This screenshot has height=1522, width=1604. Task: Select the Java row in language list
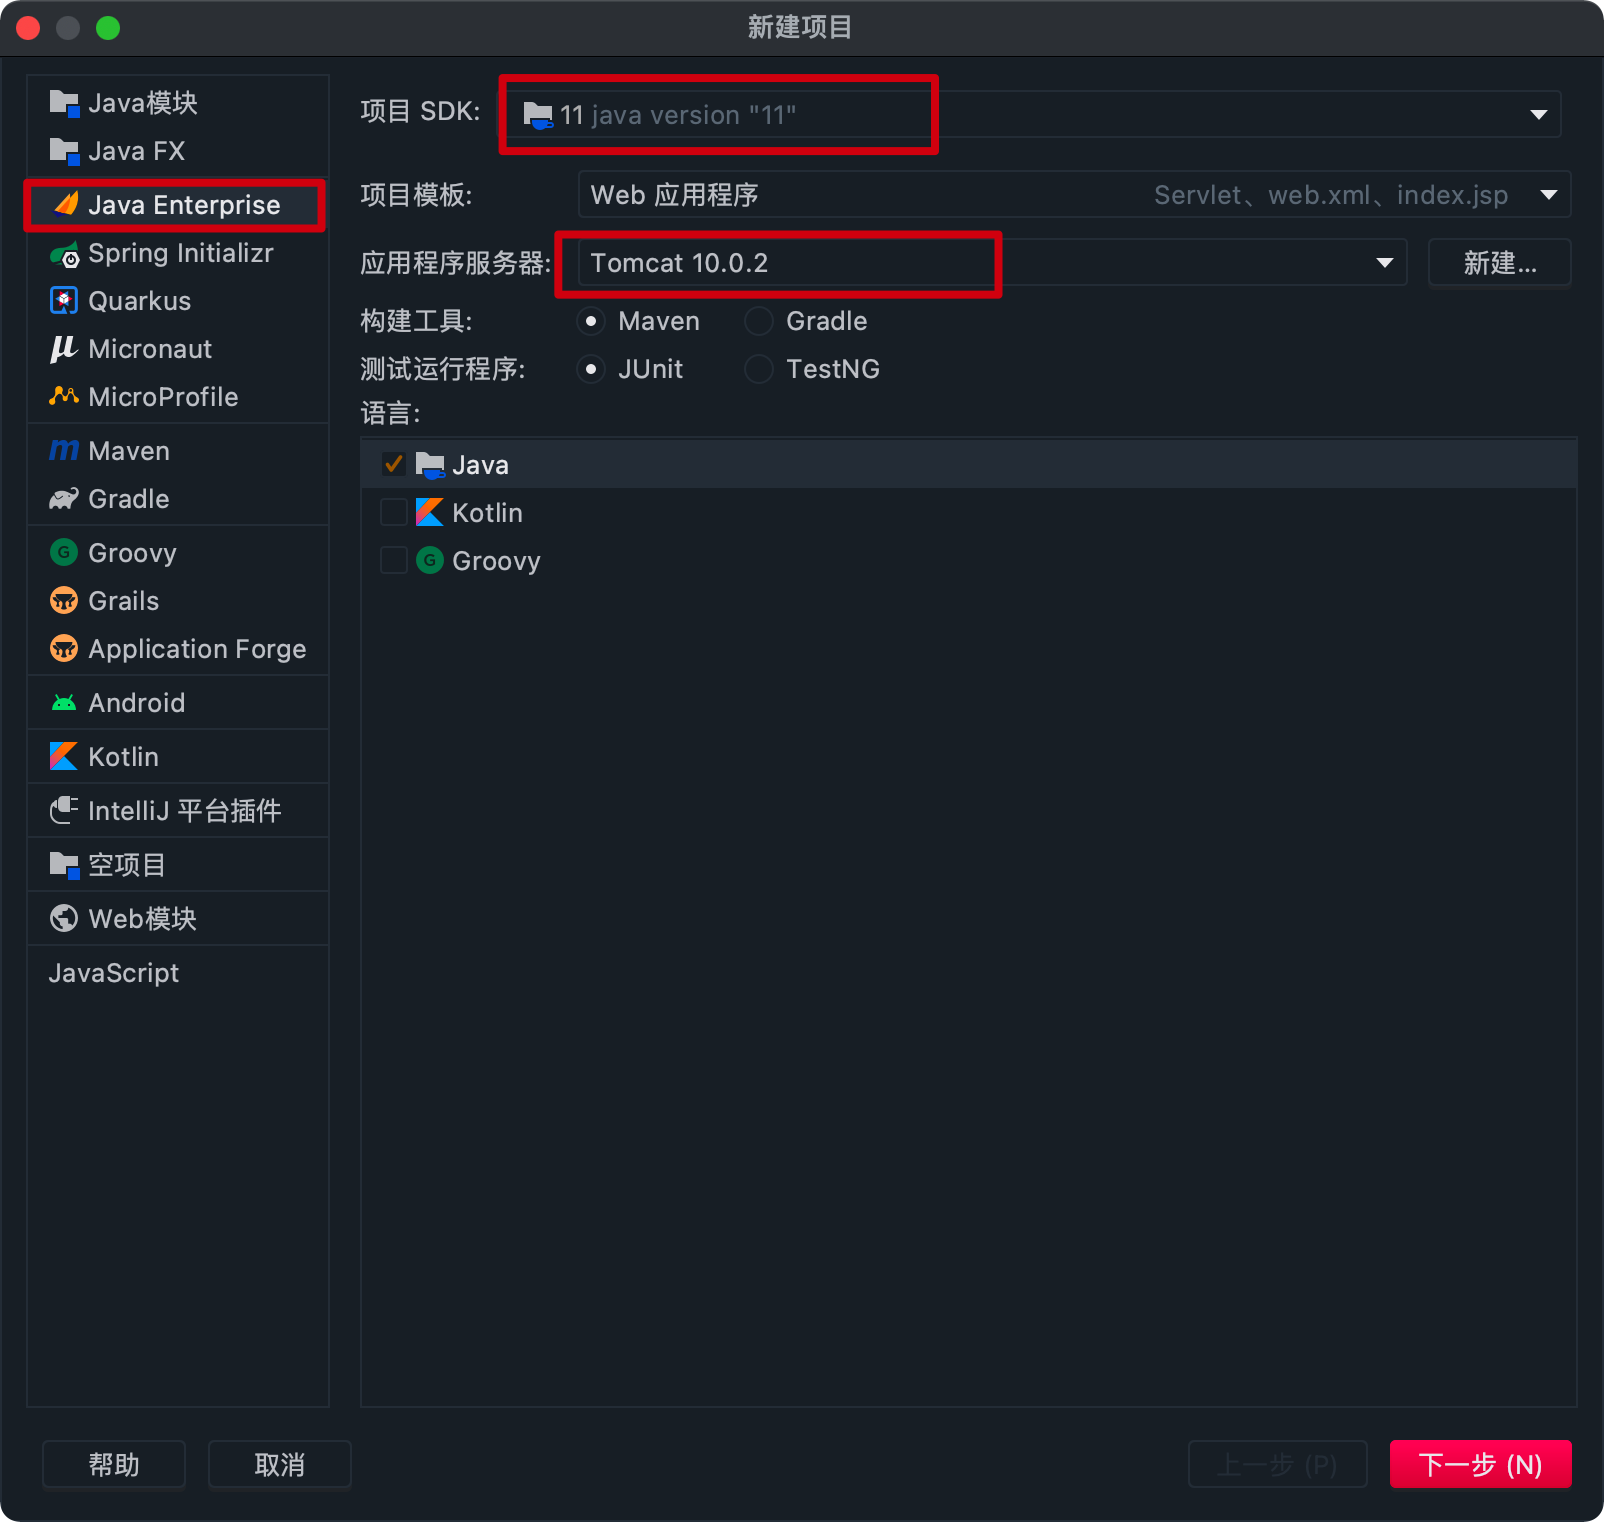(x=968, y=465)
